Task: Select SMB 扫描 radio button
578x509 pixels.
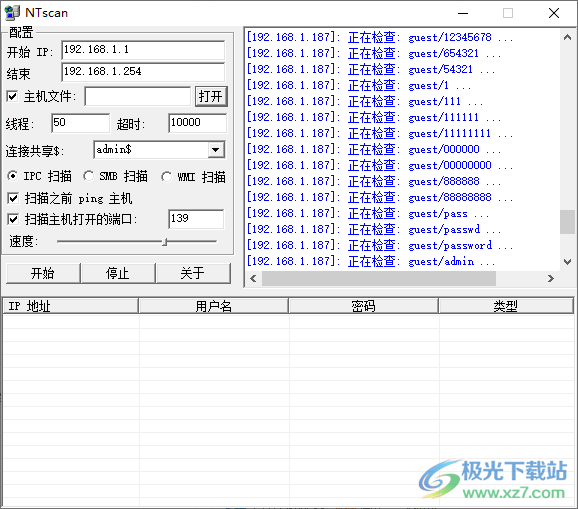Action: [88, 176]
